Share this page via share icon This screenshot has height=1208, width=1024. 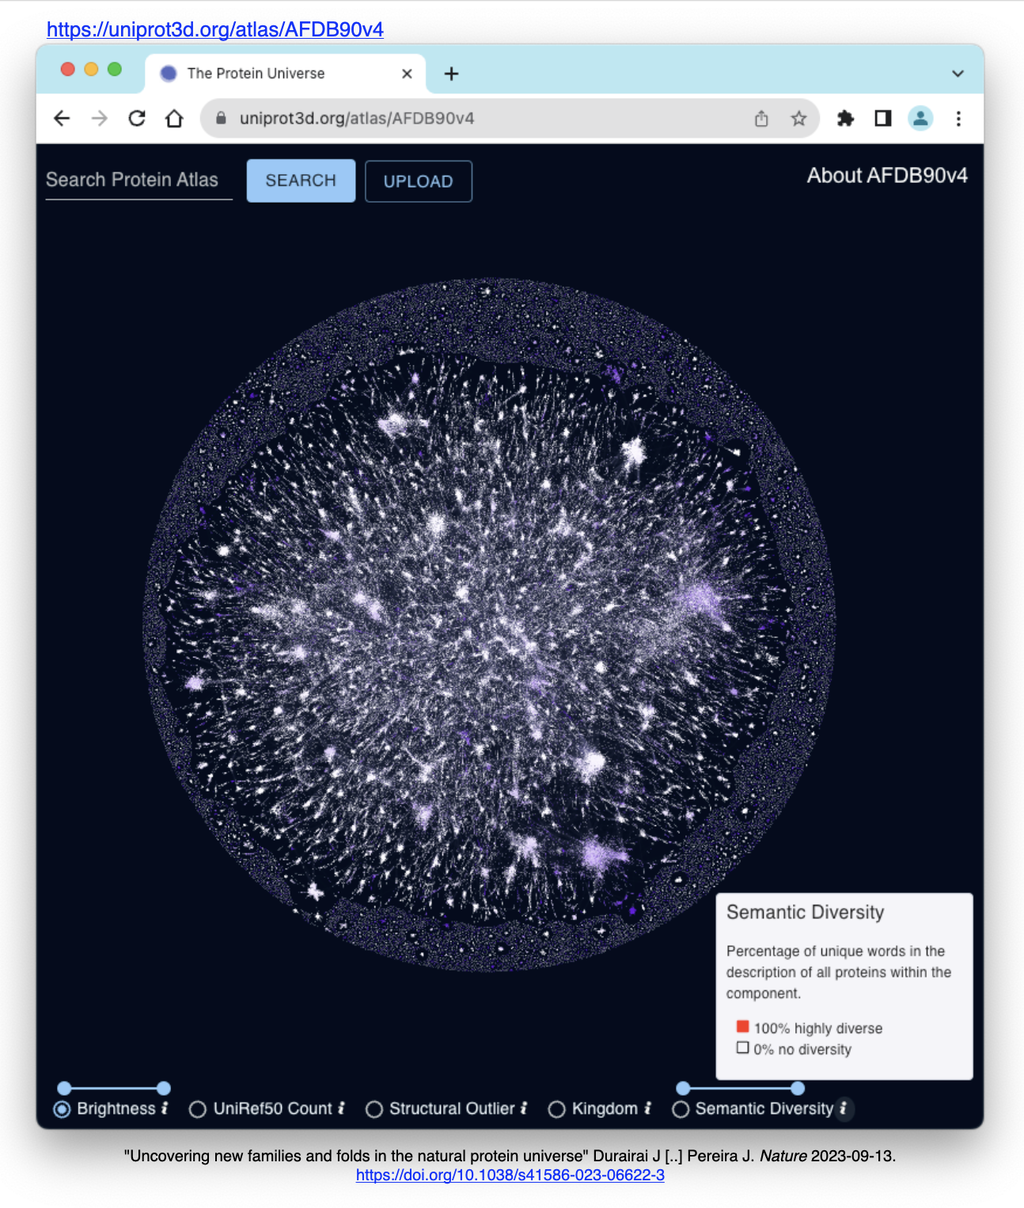click(x=761, y=118)
